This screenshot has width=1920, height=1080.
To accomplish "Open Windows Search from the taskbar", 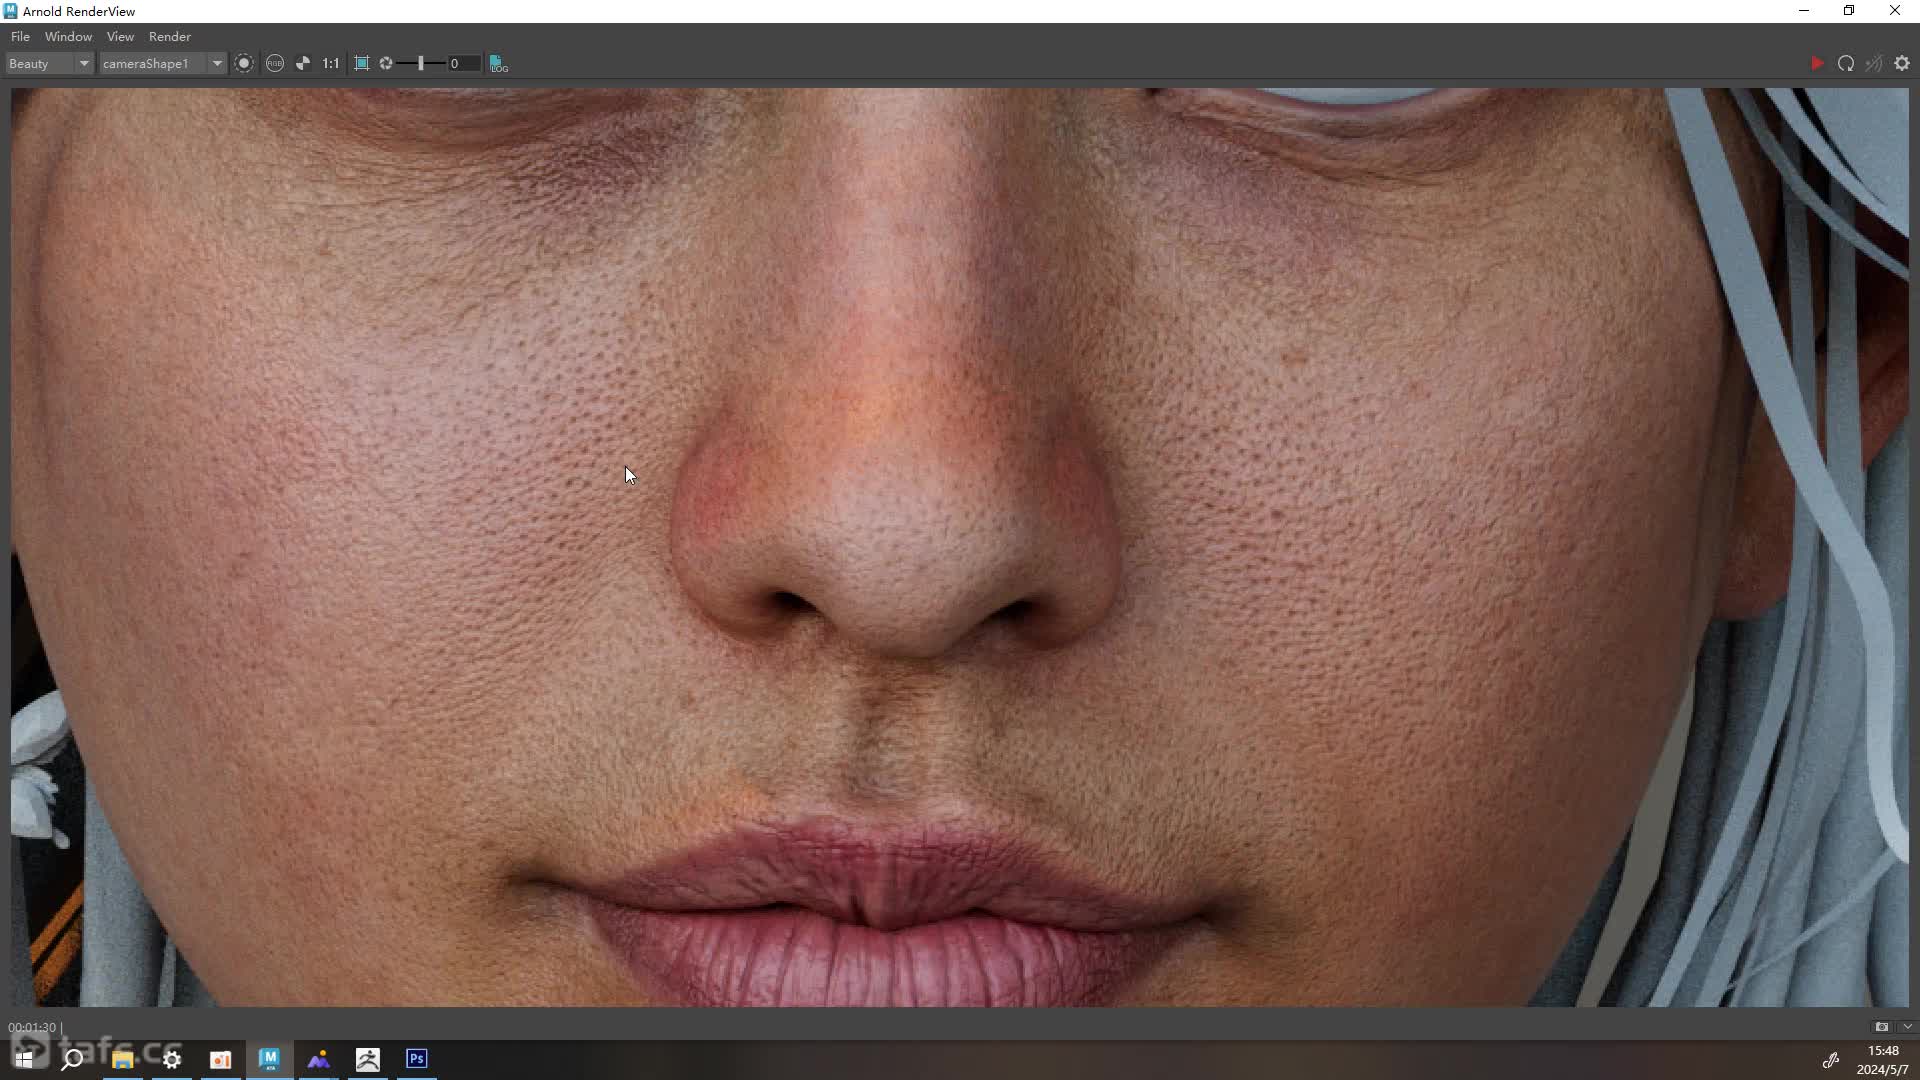I will pos(72,1059).
